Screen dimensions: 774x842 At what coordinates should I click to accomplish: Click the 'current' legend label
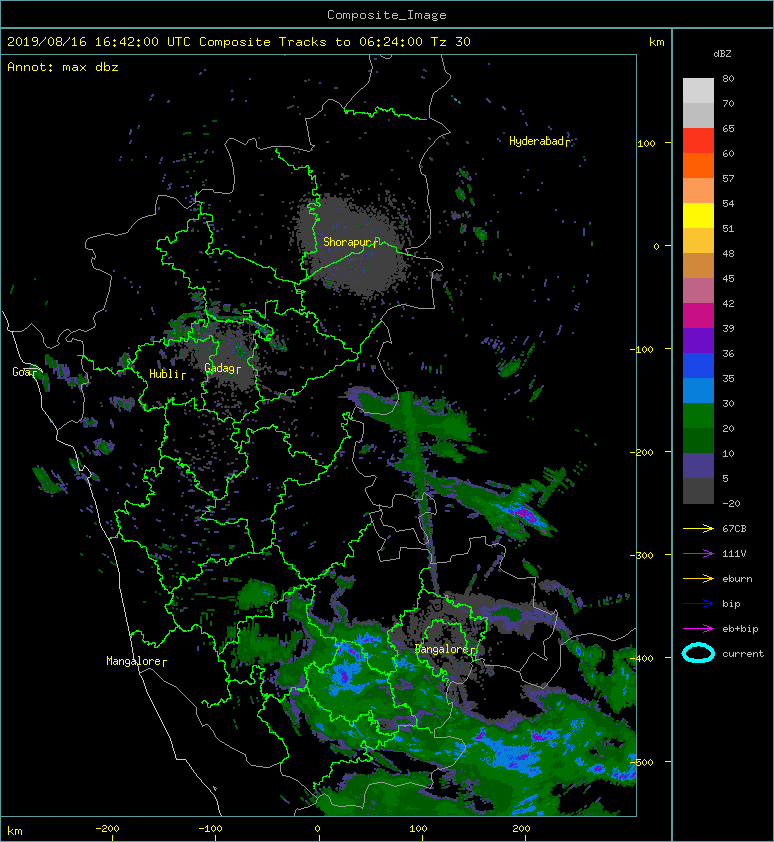coord(743,654)
